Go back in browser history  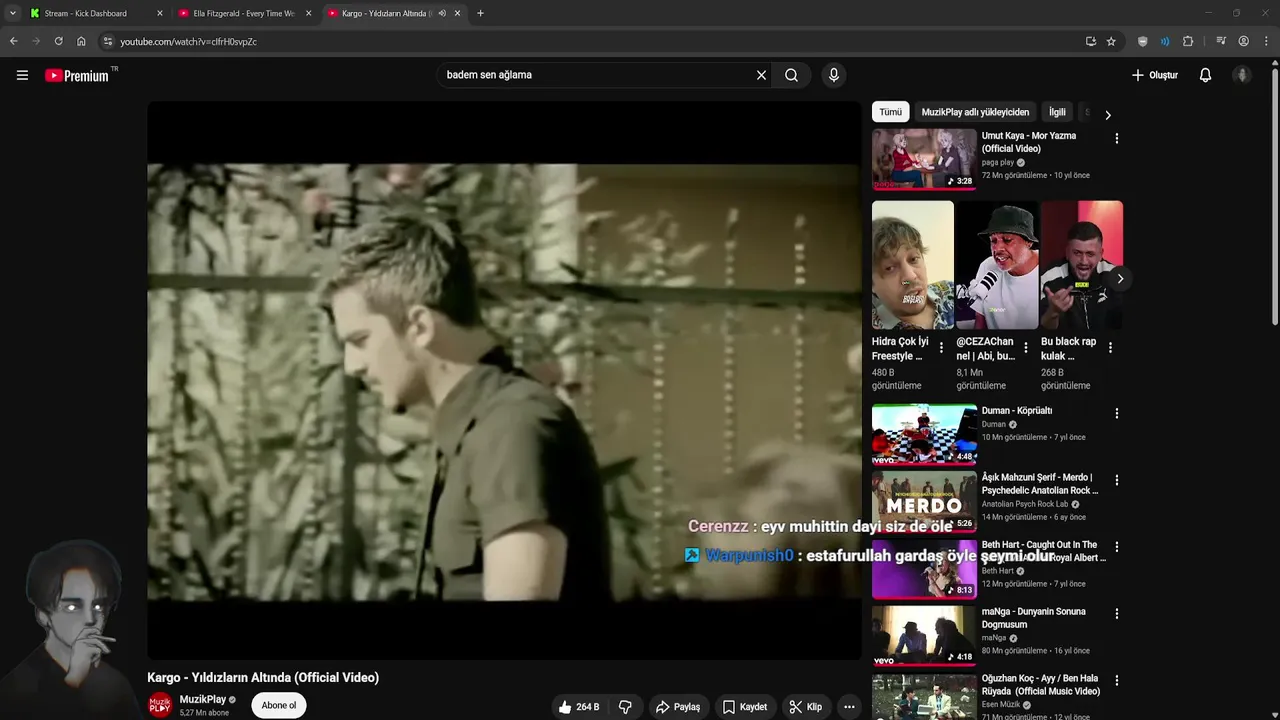point(13,41)
